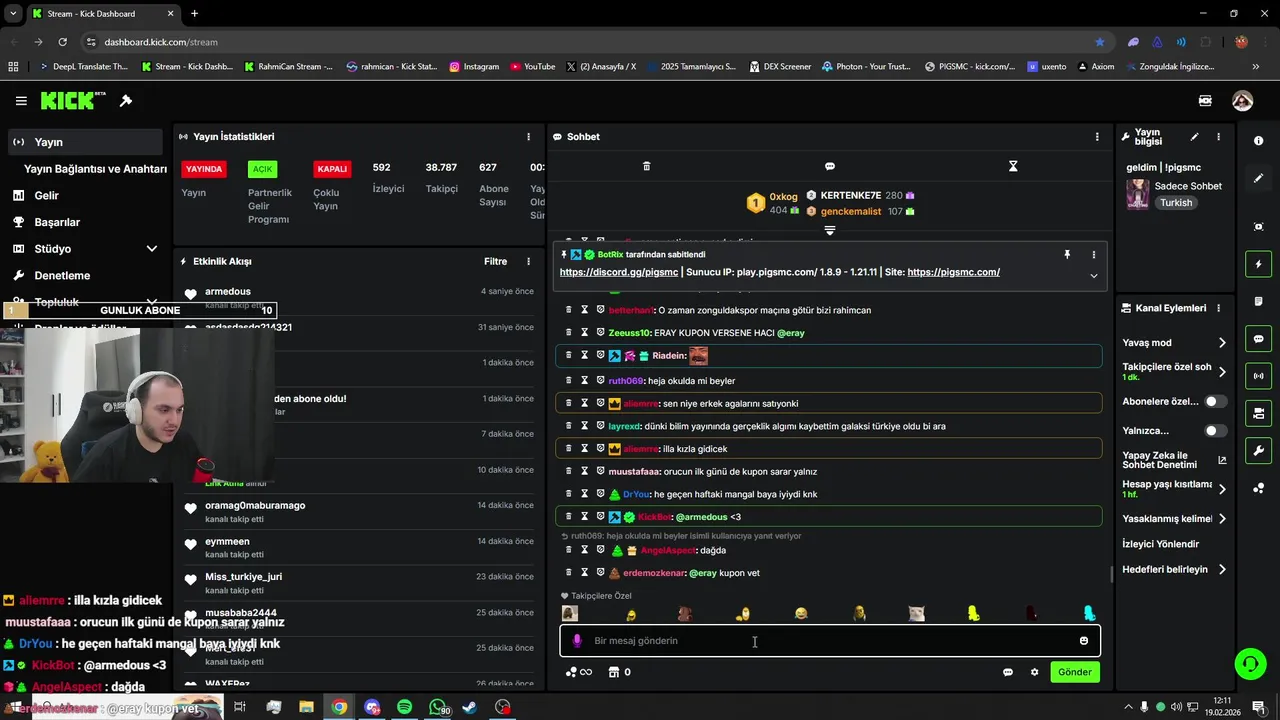
Task: Open the https://pigsmc.com/ link
Action: point(953,272)
